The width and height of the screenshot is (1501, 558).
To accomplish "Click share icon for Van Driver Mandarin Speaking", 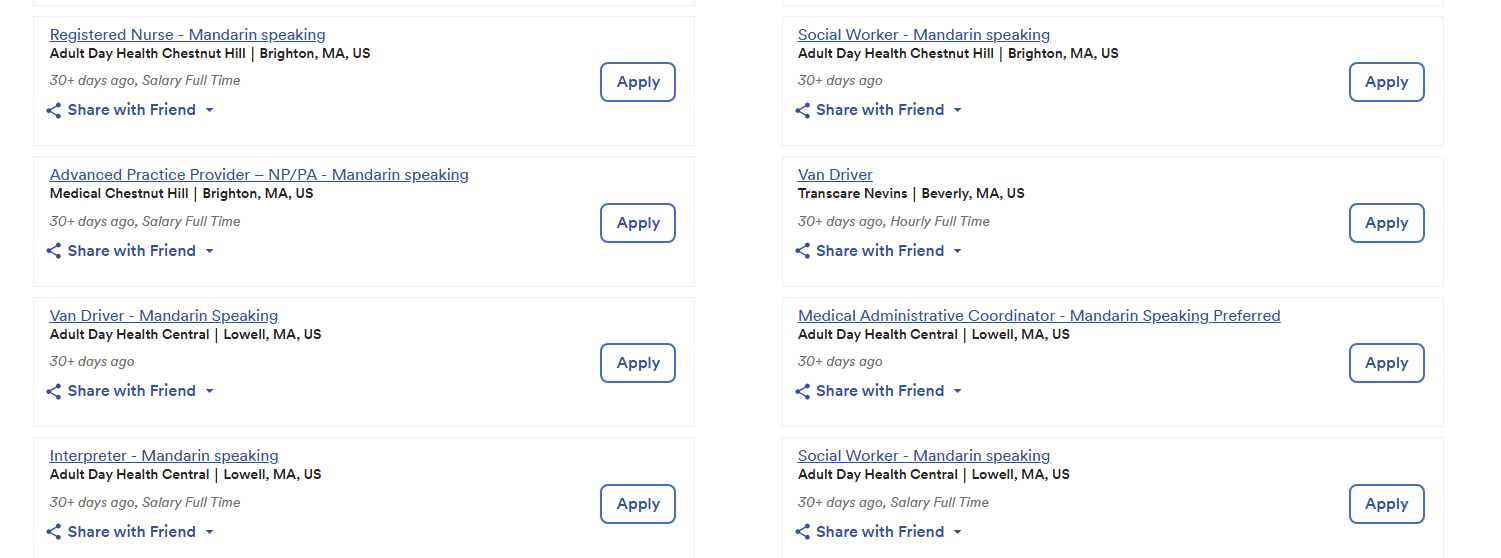I will (54, 391).
